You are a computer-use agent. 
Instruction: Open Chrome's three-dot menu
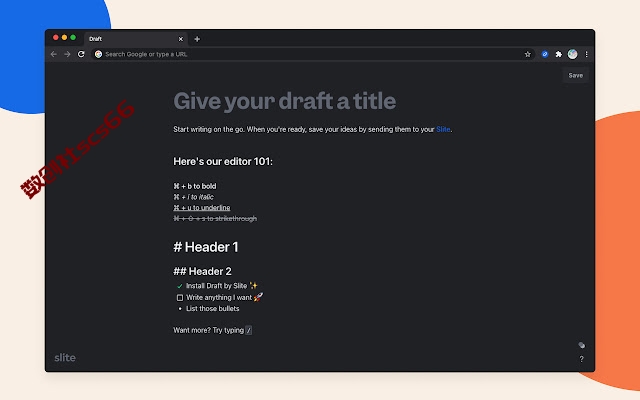click(x=587, y=54)
